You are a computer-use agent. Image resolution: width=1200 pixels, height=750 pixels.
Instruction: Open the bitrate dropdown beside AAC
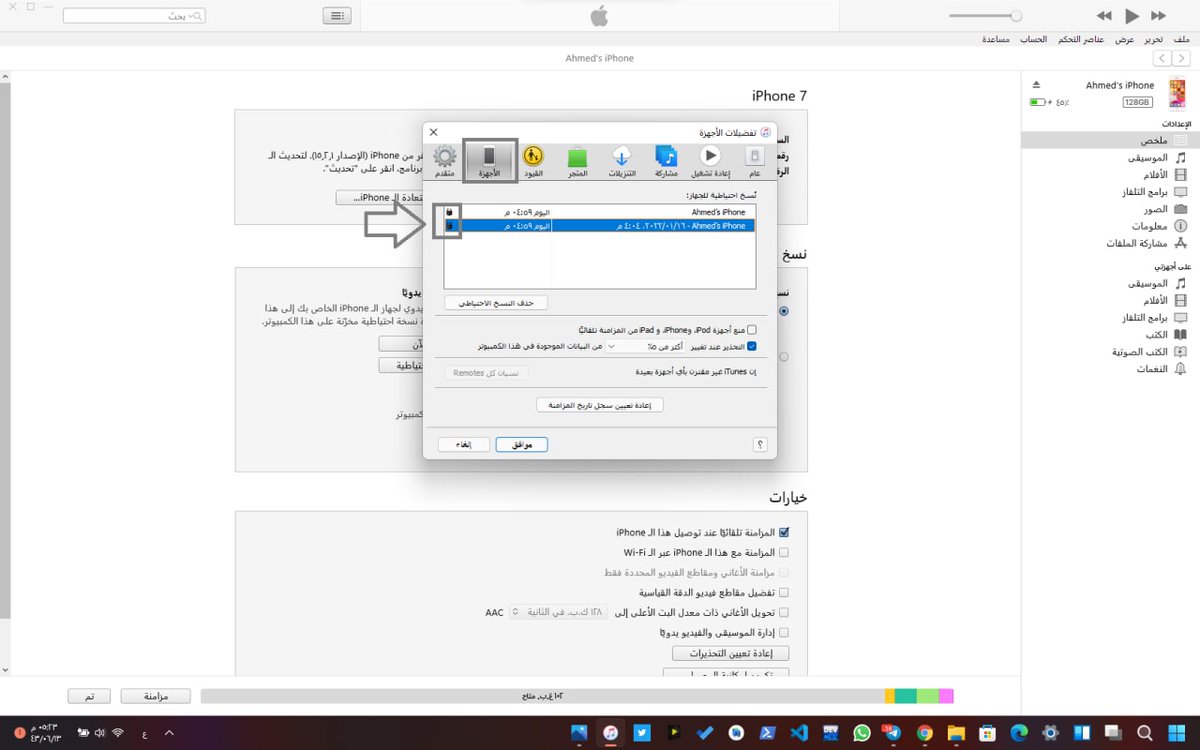tap(557, 612)
